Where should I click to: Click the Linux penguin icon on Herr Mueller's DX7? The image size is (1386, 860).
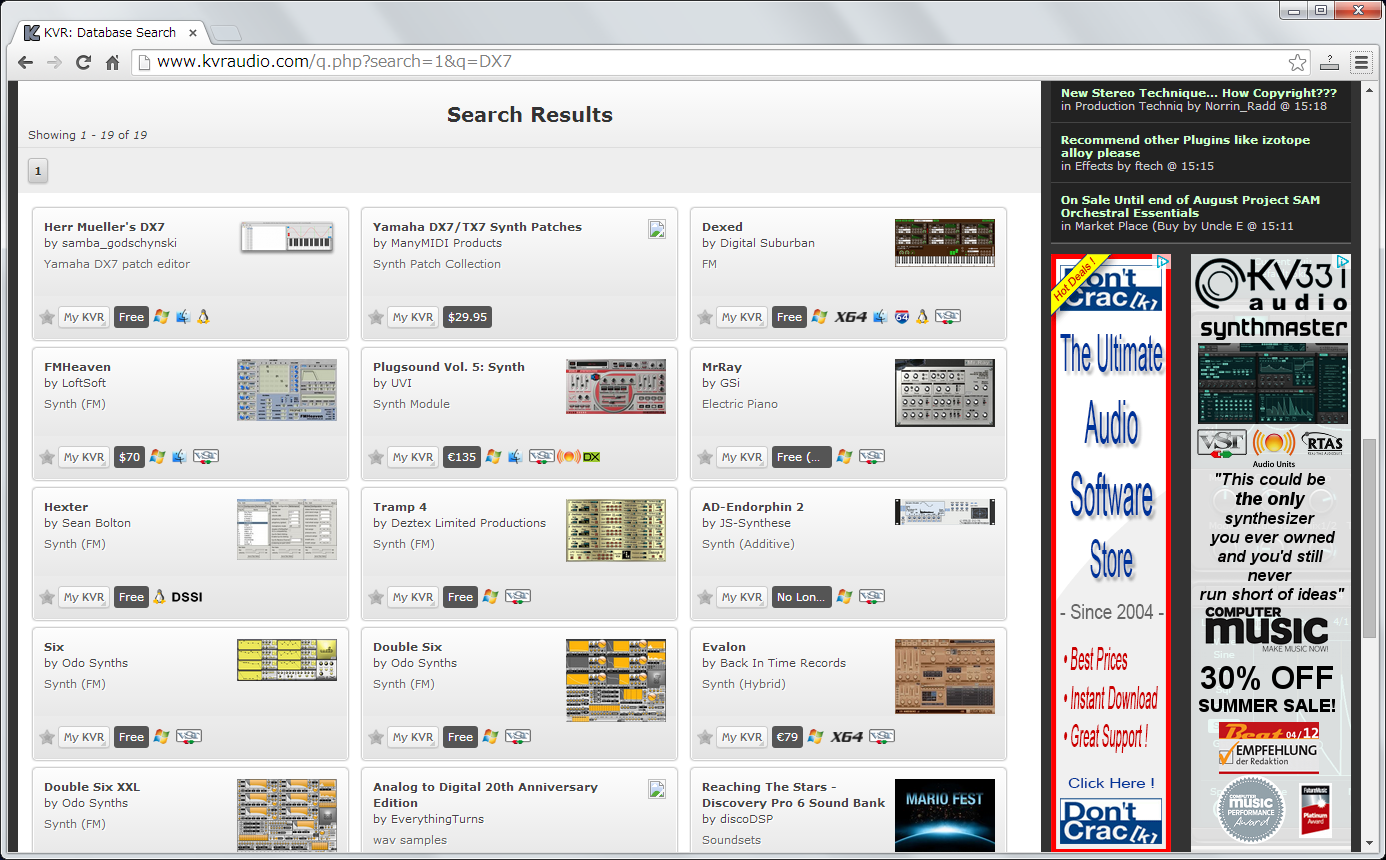[x=204, y=317]
